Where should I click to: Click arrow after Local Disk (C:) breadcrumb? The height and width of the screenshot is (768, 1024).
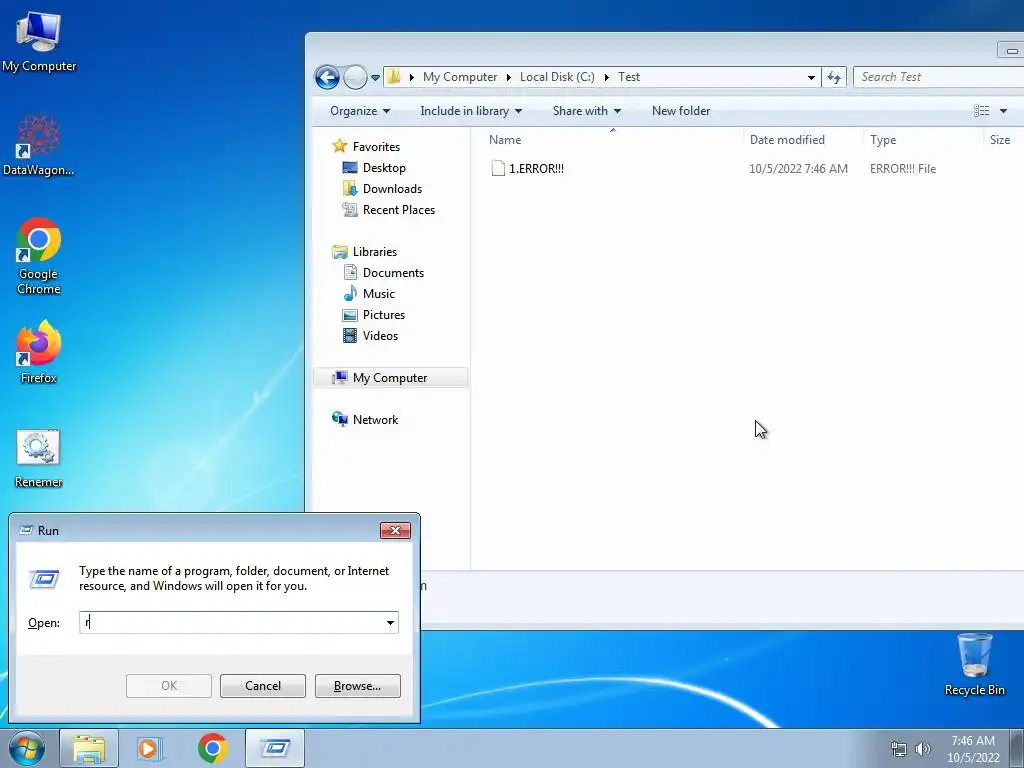(x=607, y=77)
